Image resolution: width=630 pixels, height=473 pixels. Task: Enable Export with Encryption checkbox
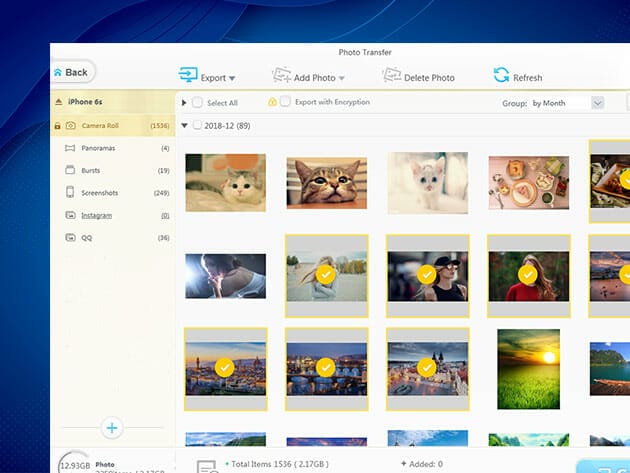click(286, 102)
